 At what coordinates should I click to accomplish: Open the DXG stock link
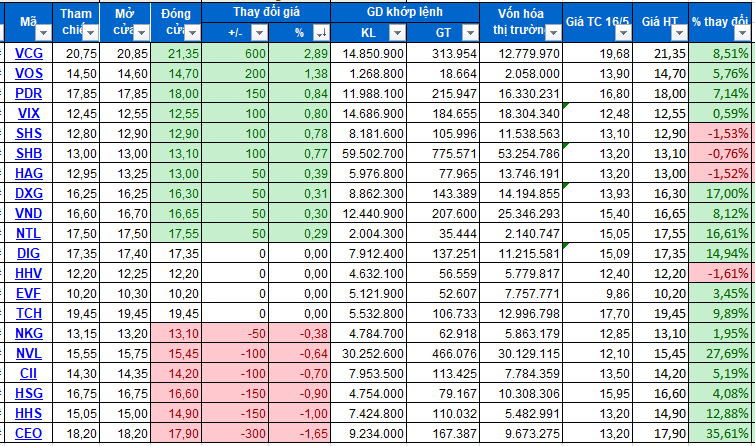(x=29, y=193)
